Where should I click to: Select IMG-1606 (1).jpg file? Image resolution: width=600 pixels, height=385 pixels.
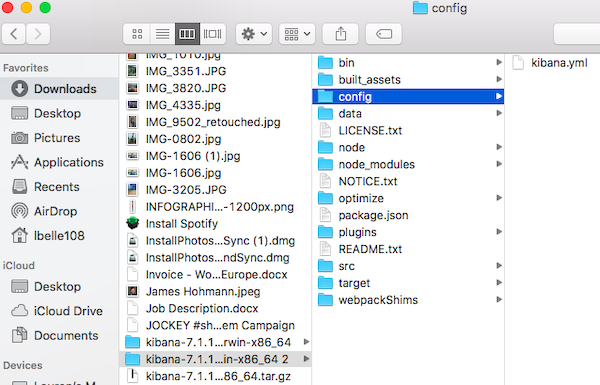[x=215, y=156]
